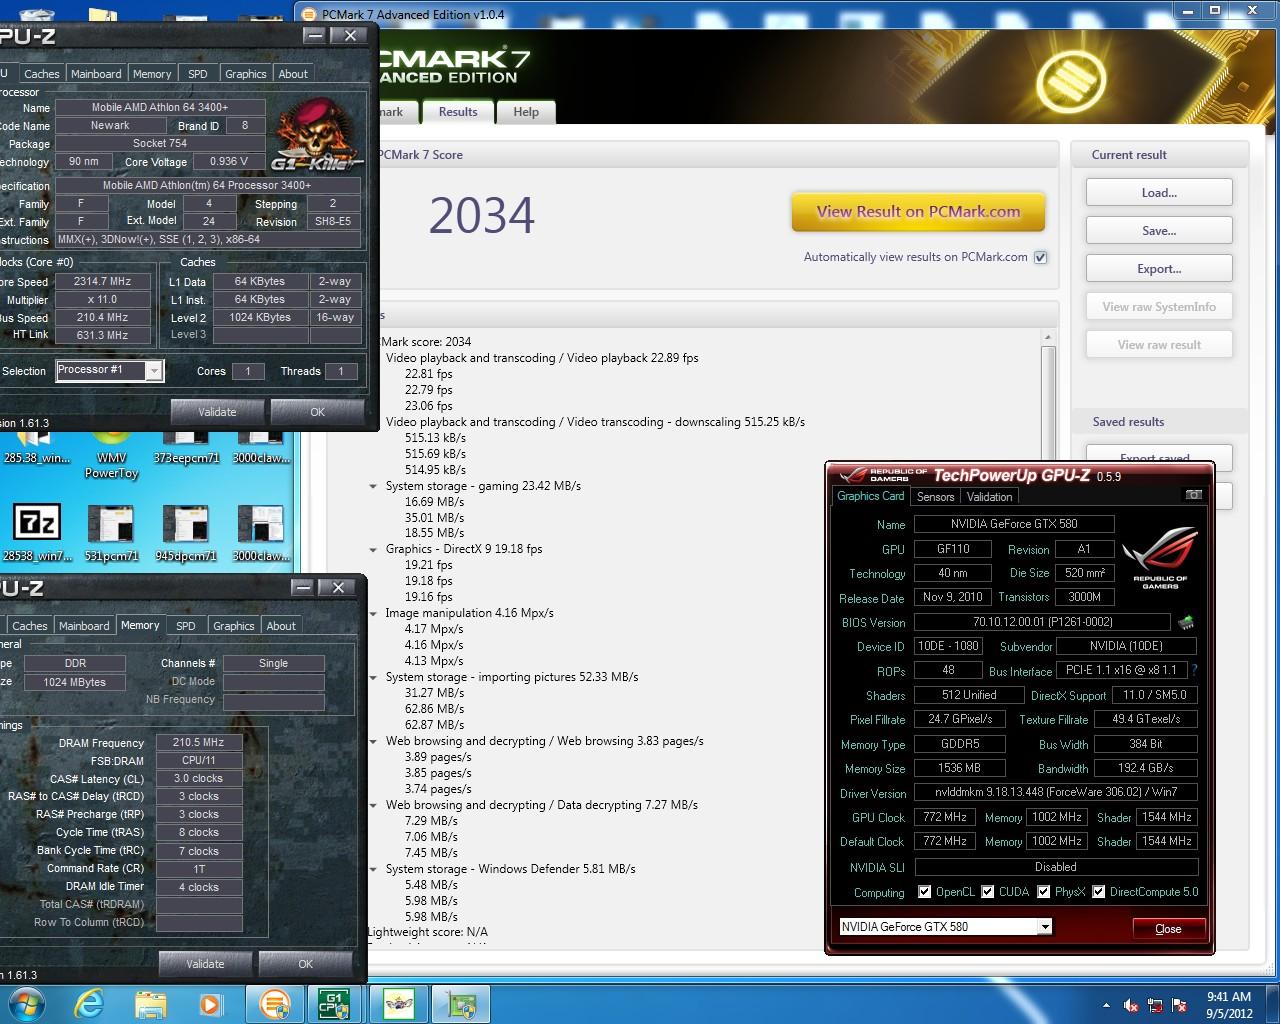Open the 285.38_win folder on the desktop
The height and width of the screenshot is (1024, 1280).
click(x=37, y=446)
